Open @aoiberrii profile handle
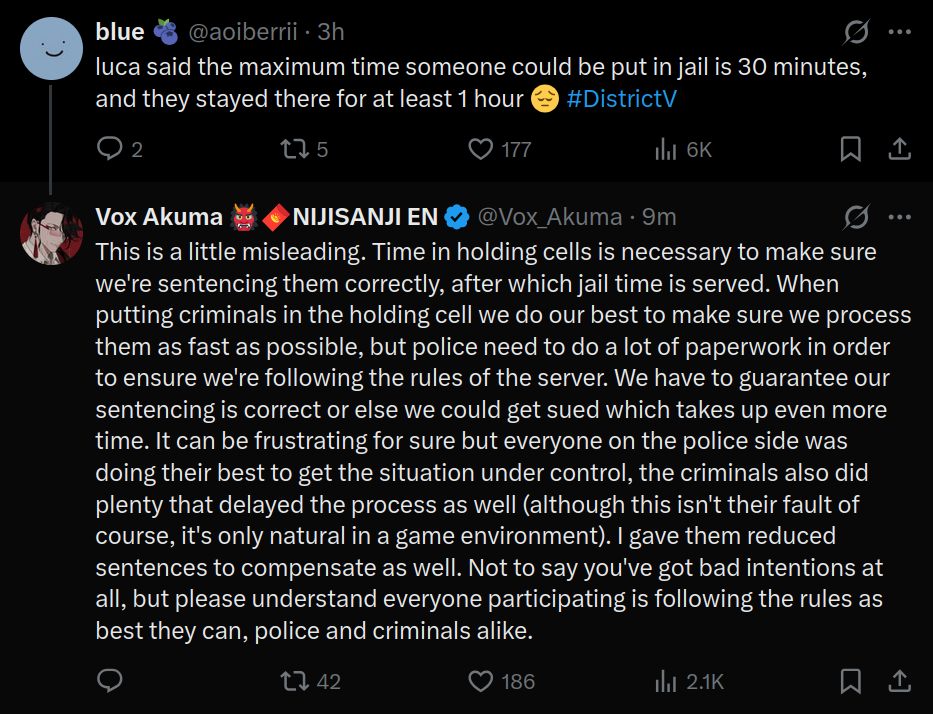The width and height of the screenshot is (933, 714). pyautogui.click(x=243, y=32)
